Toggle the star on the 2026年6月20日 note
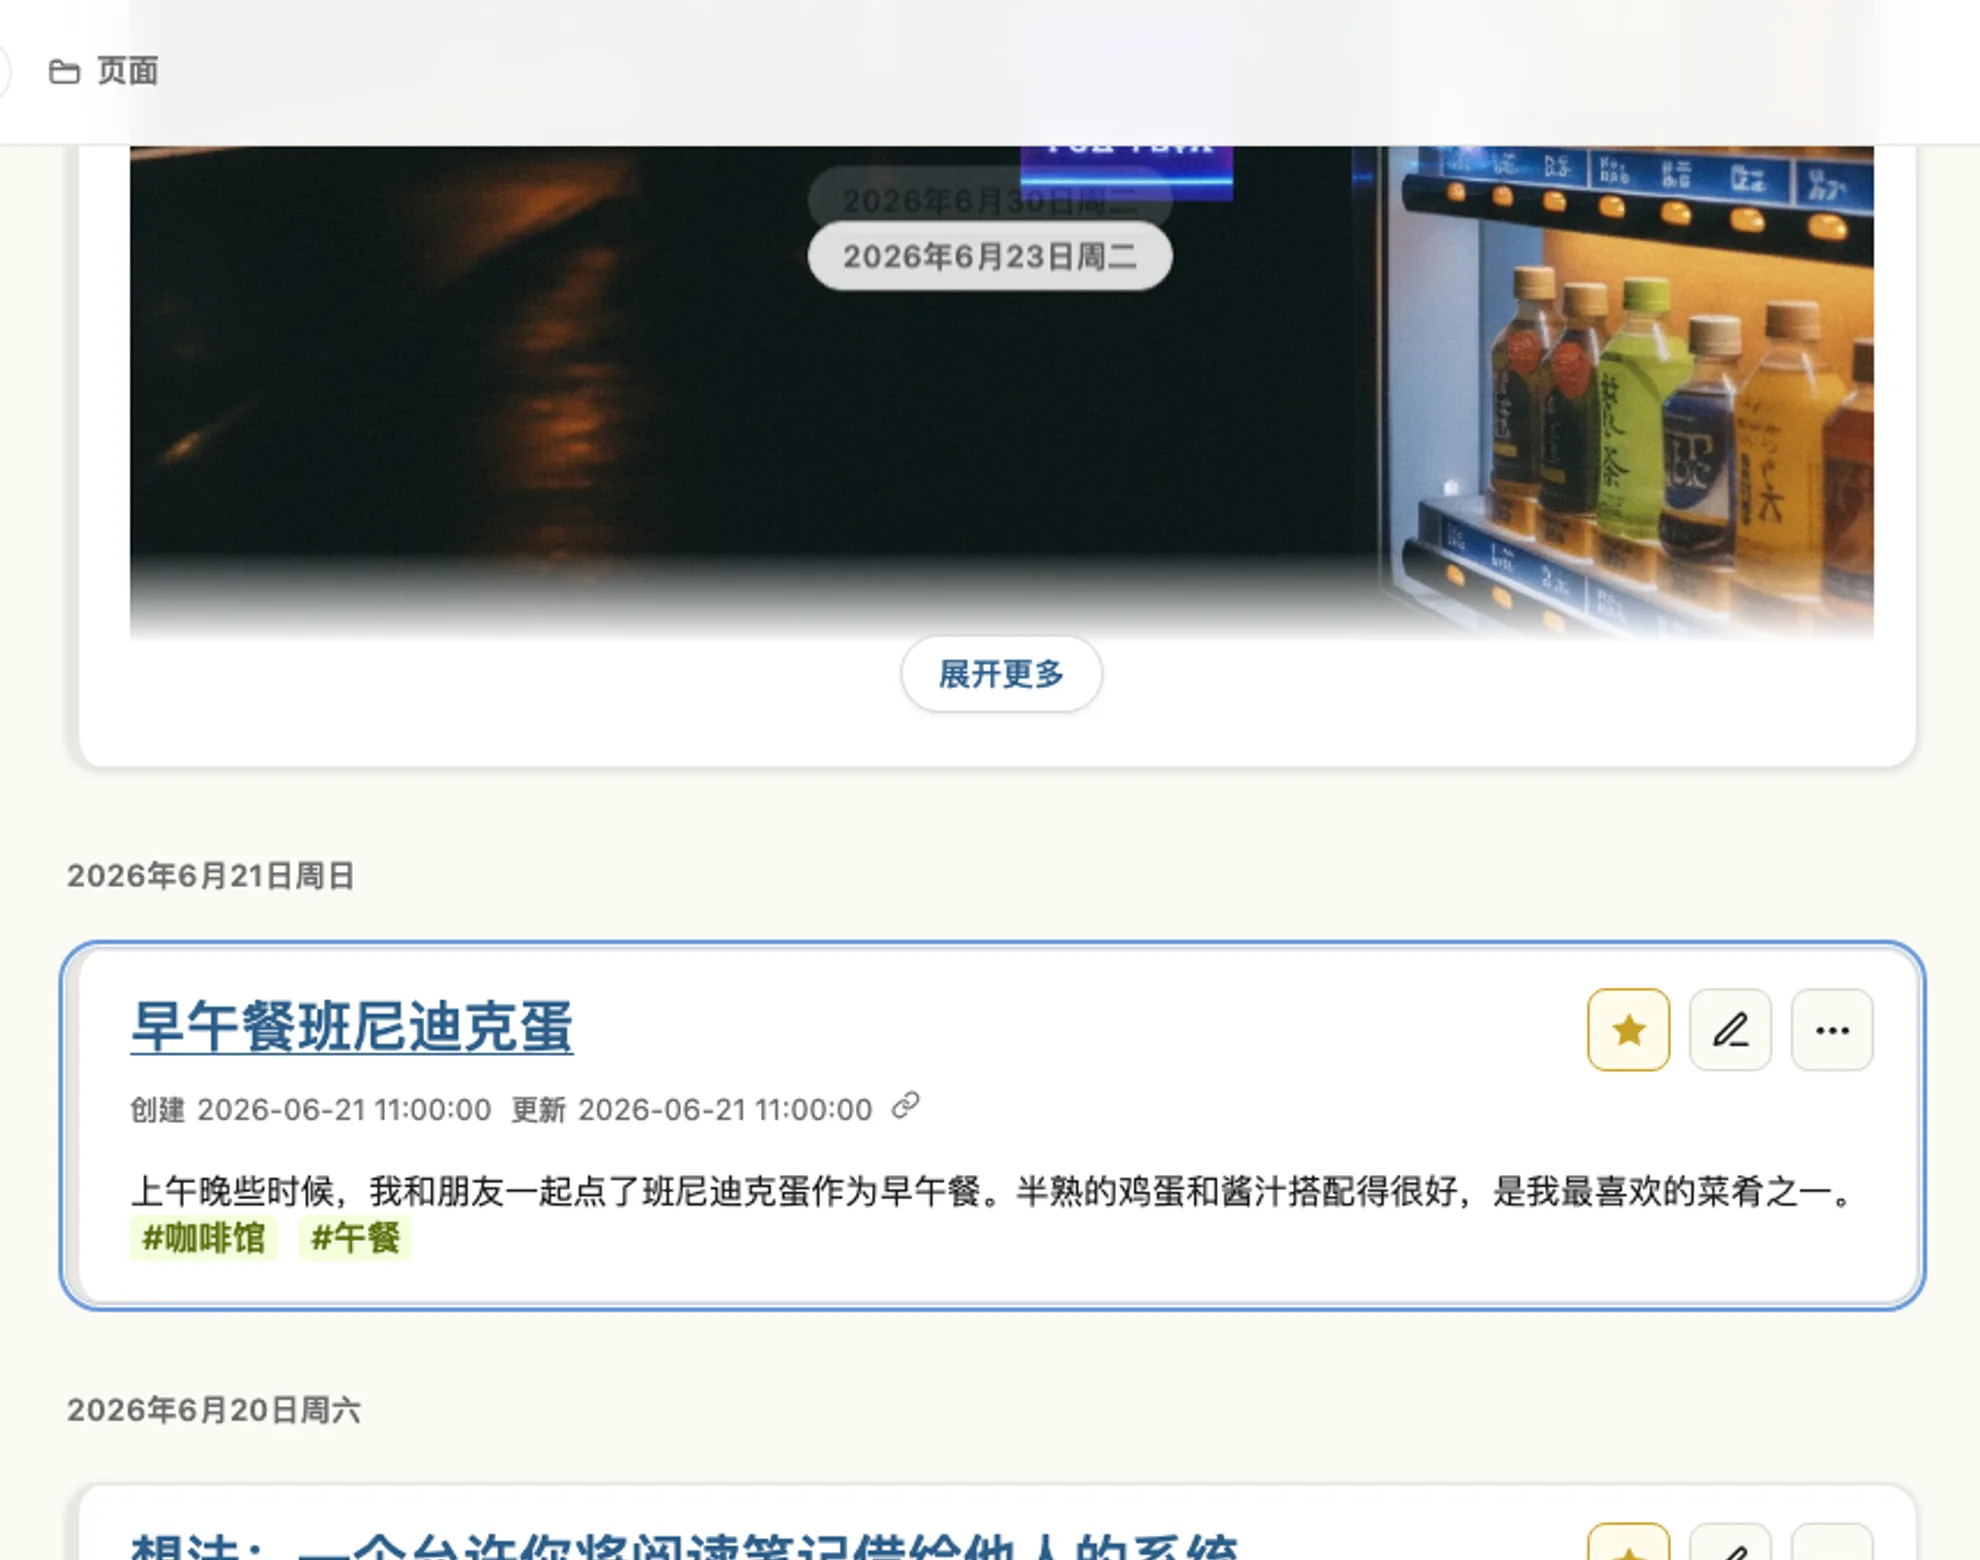The height and width of the screenshot is (1560, 1980). click(x=1628, y=1541)
